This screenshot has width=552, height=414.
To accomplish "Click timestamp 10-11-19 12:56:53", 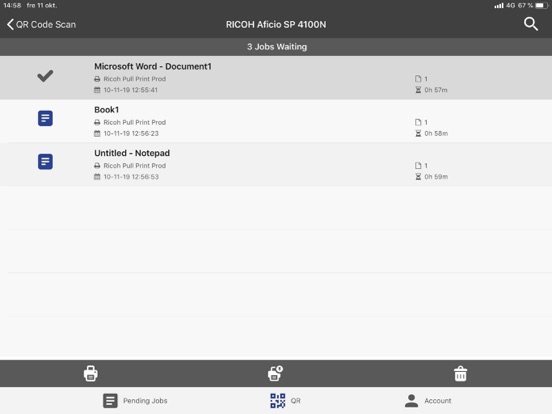I will click(131, 177).
